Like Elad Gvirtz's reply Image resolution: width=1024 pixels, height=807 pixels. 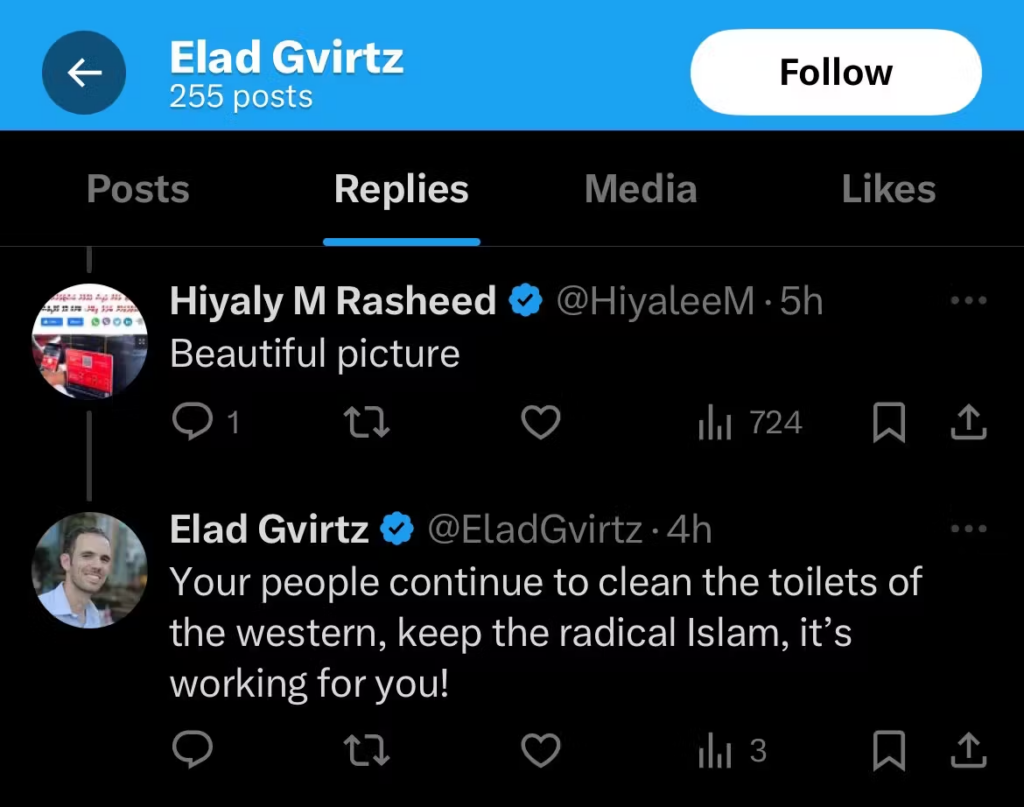(540, 750)
